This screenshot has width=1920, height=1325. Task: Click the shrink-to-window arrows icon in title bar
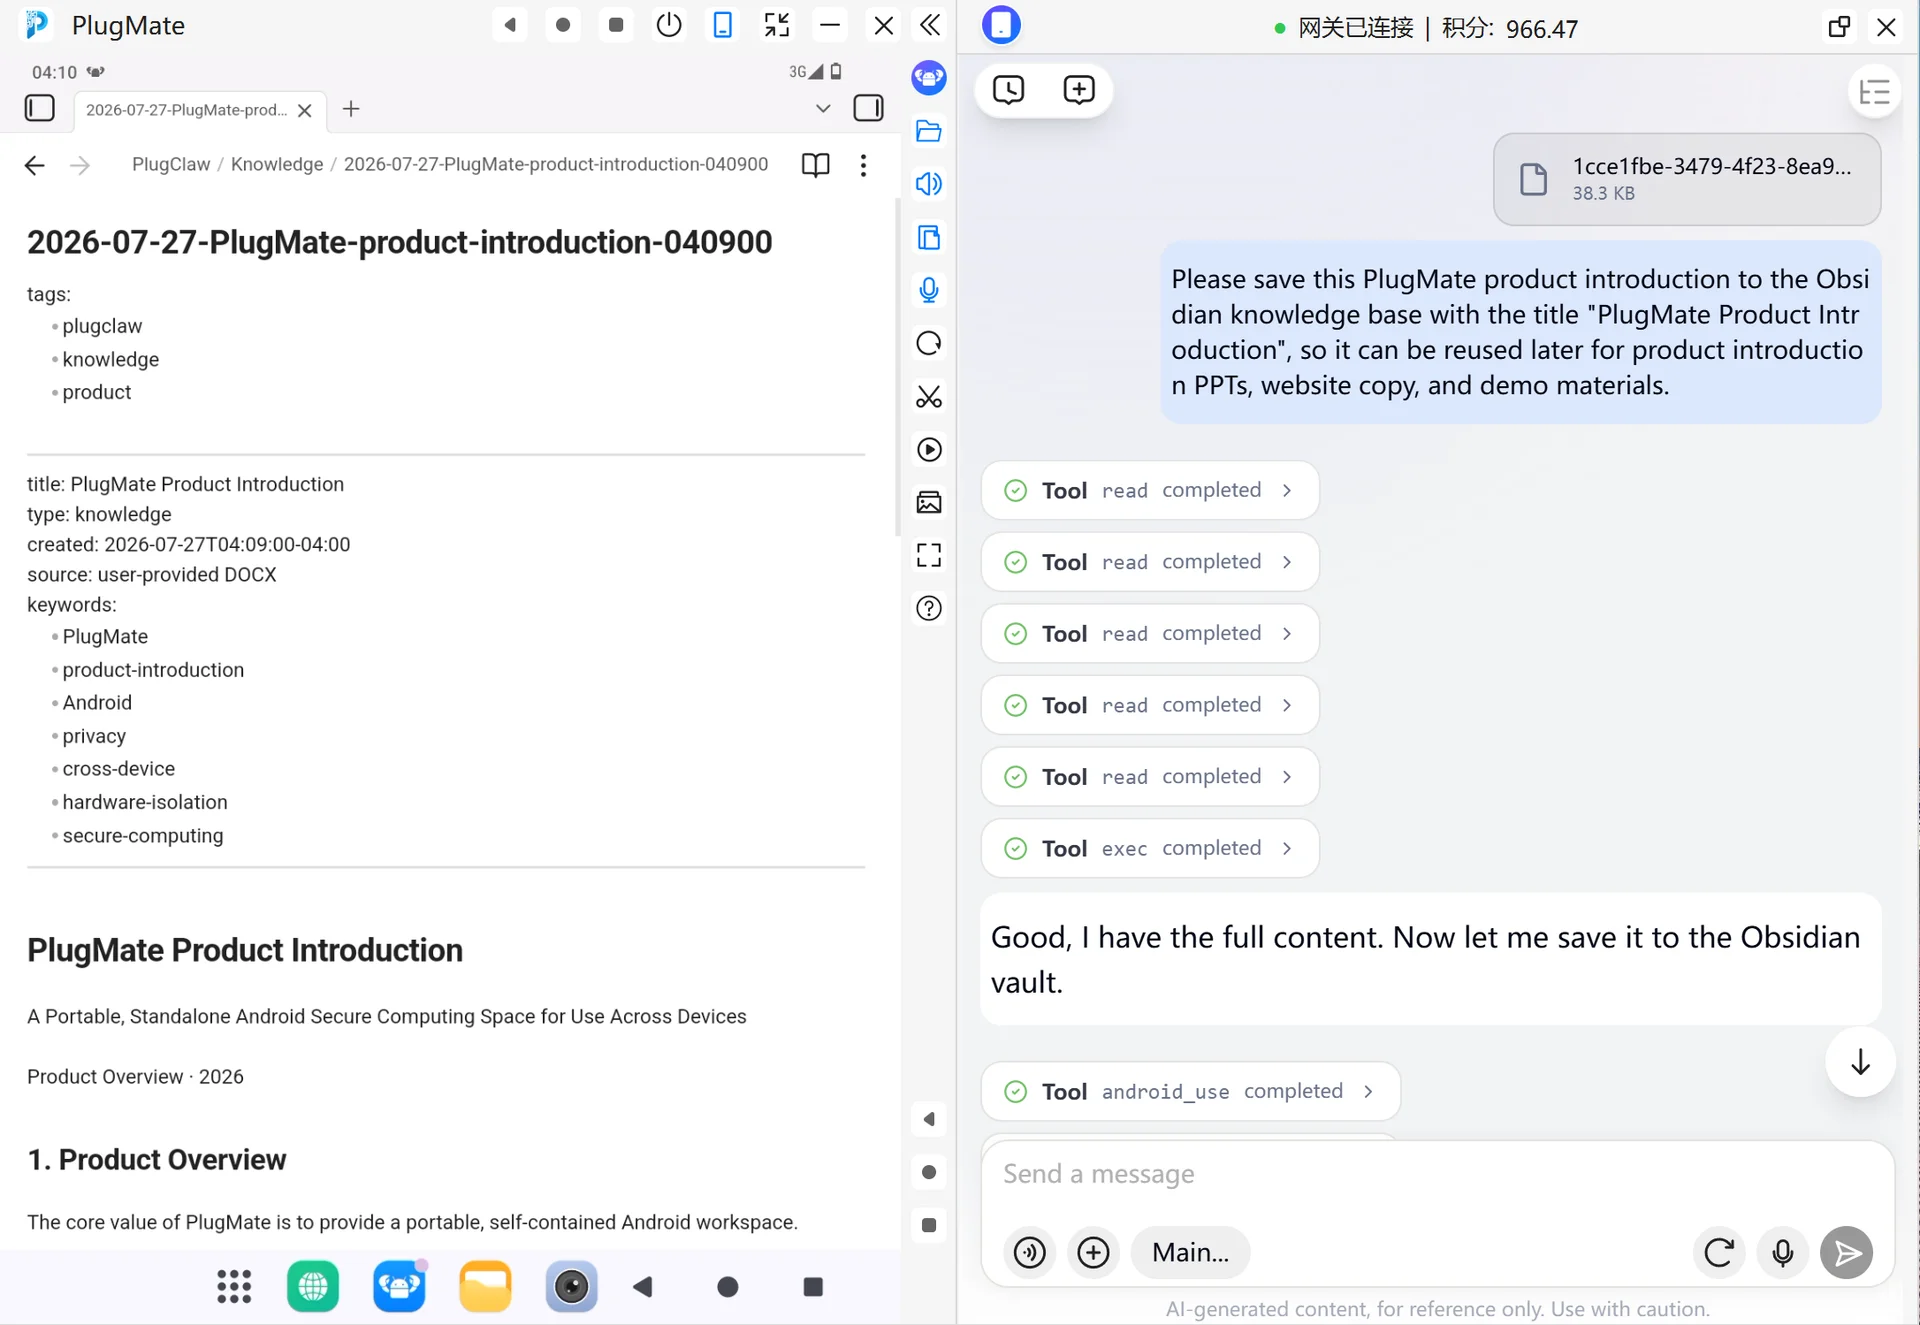(776, 25)
